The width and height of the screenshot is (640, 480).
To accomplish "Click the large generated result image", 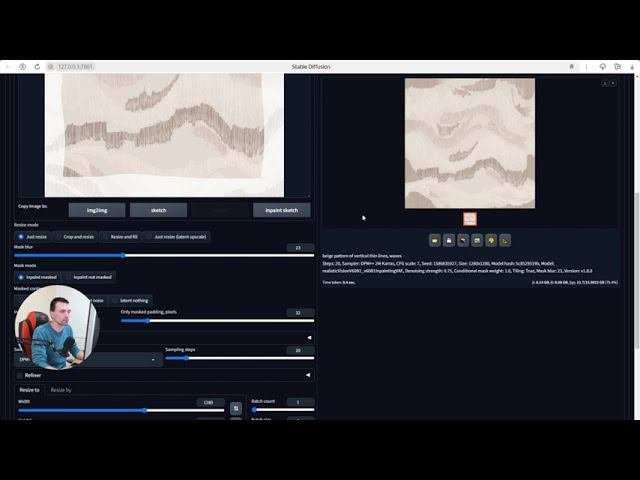I will [470, 143].
